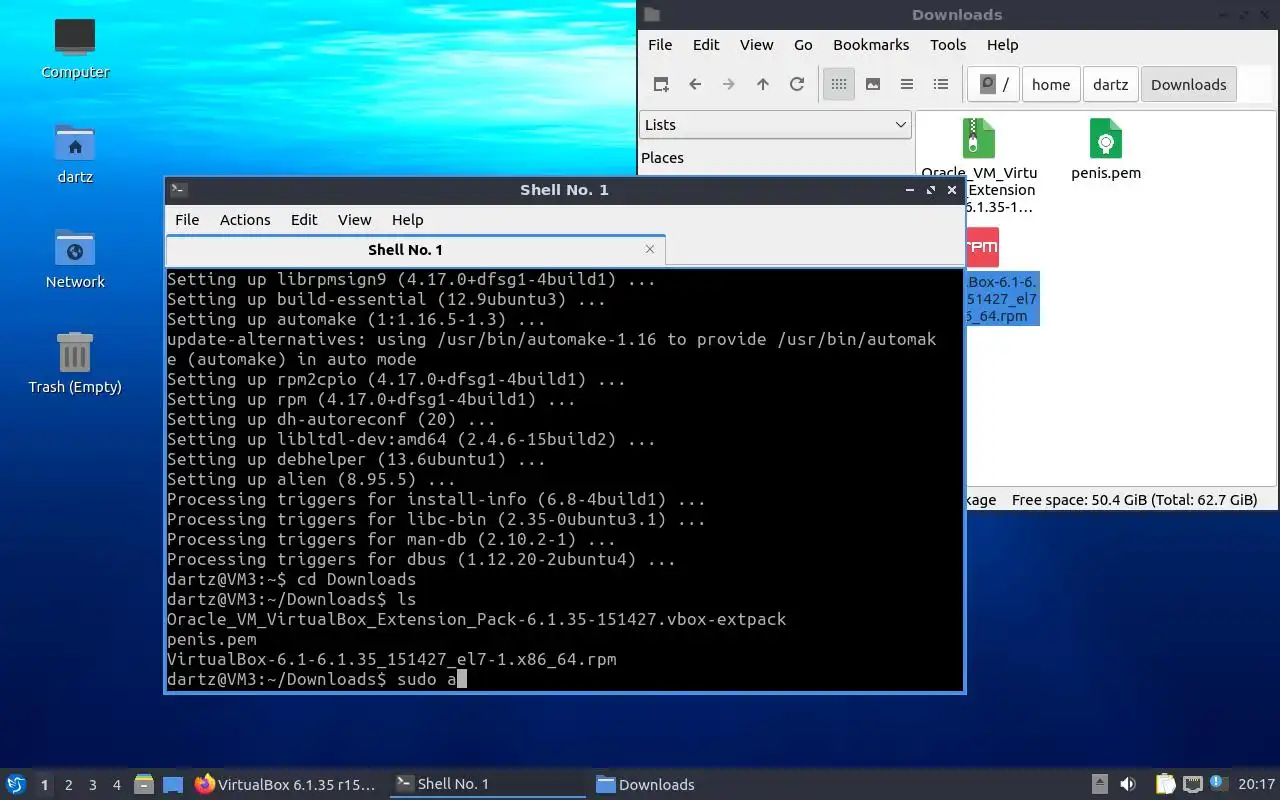Click the terminal icon in Shell title bar
The height and width of the screenshot is (800, 1280).
tap(179, 190)
